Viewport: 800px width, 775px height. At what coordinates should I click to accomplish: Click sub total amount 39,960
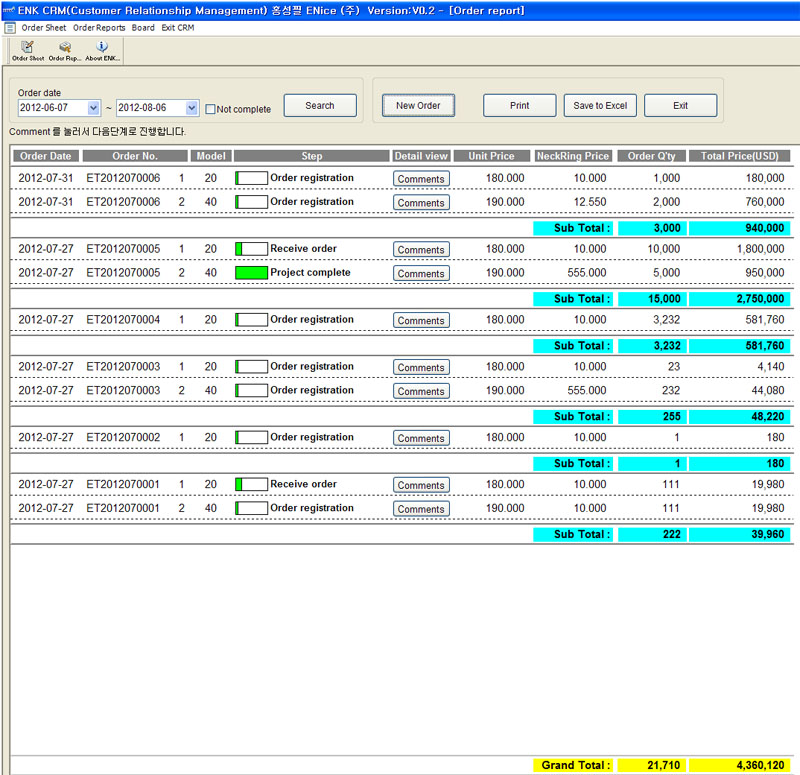click(x=740, y=535)
